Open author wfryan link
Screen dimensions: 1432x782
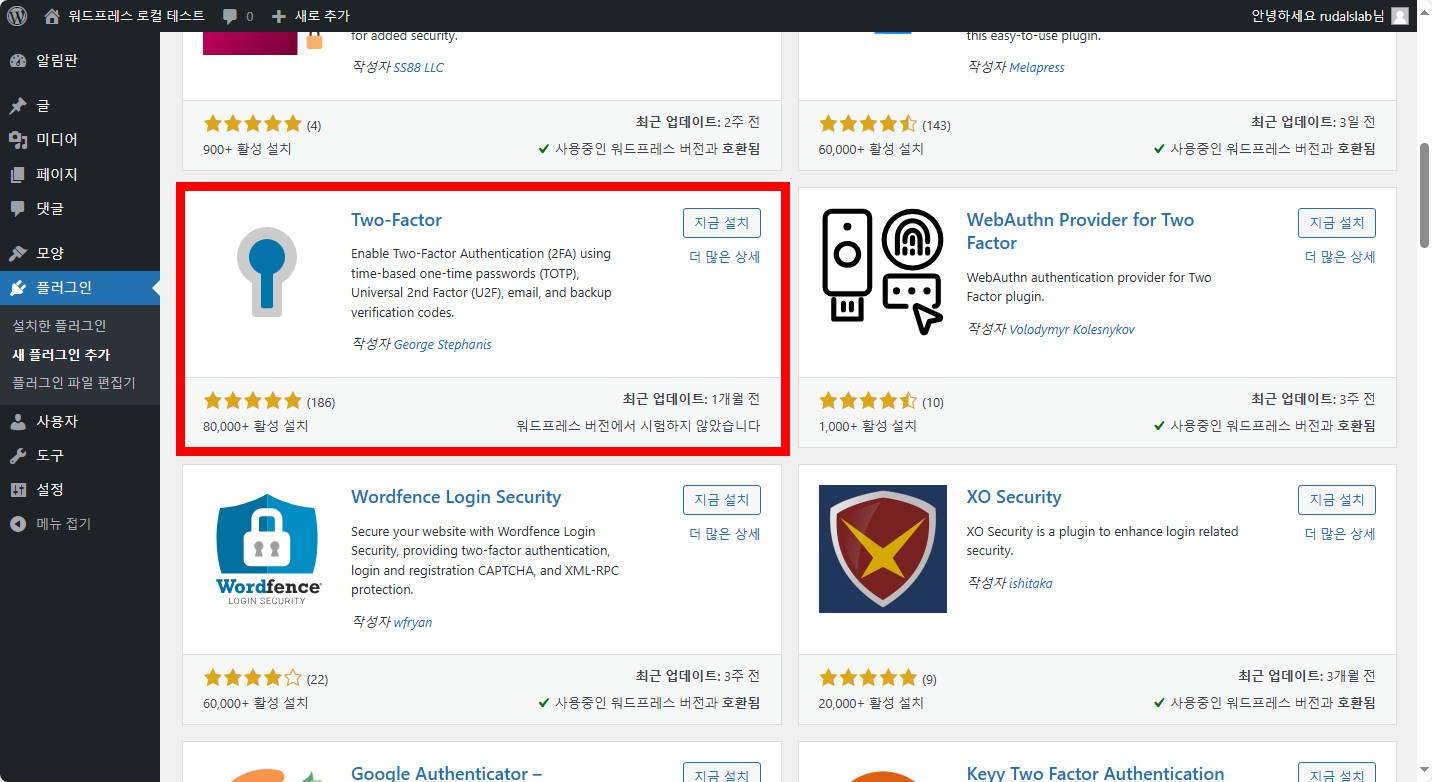[x=413, y=622]
